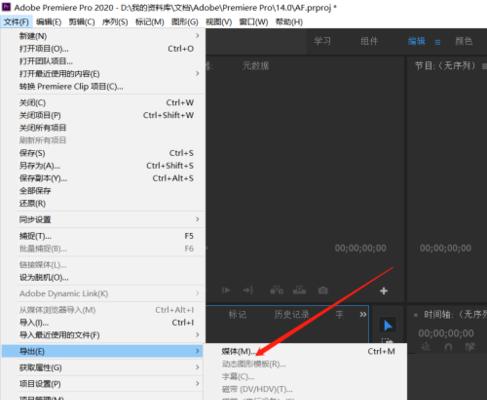Choose 另存为(A)... menu entry
Viewport: 487px width, 400px height.
pyautogui.click(x=103, y=166)
